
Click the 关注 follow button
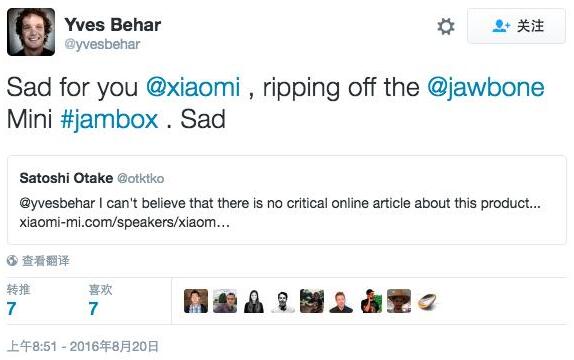[x=517, y=26]
